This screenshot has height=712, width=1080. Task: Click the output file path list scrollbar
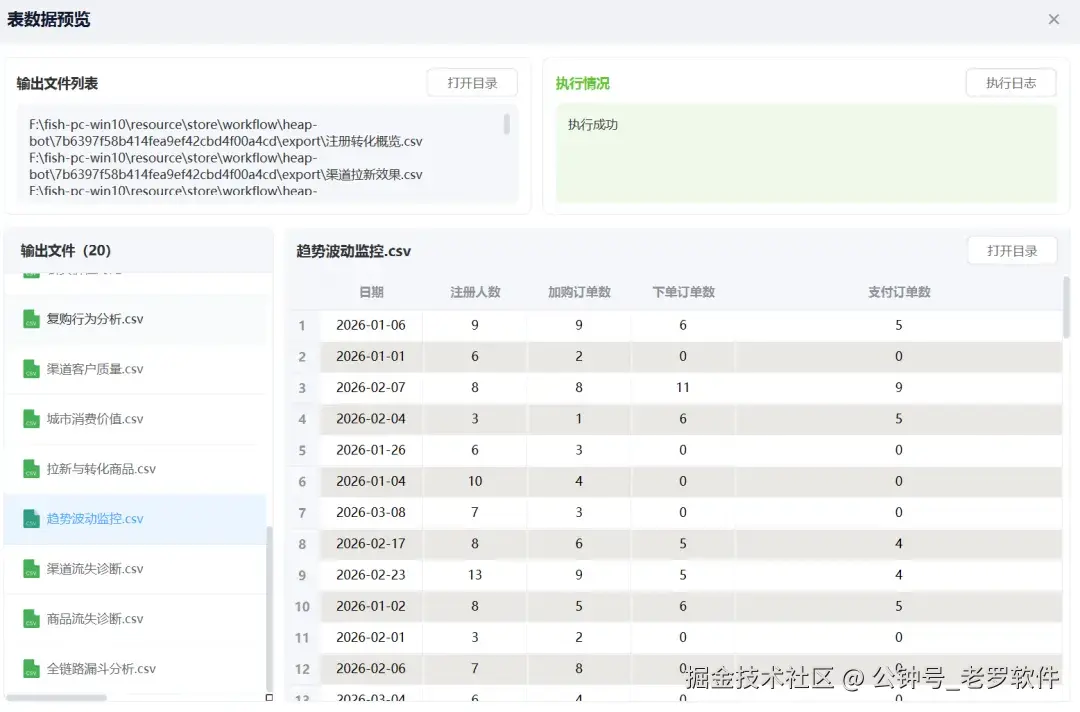coord(507,124)
